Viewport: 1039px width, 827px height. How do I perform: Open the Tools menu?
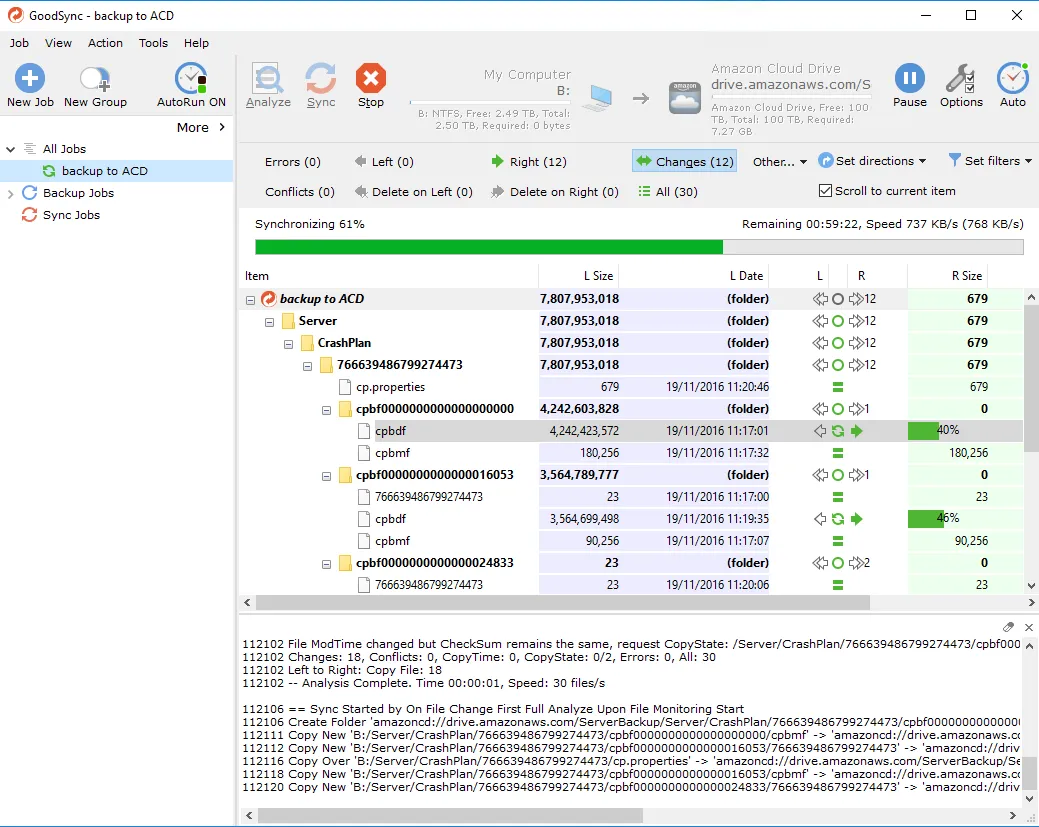coord(153,43)
